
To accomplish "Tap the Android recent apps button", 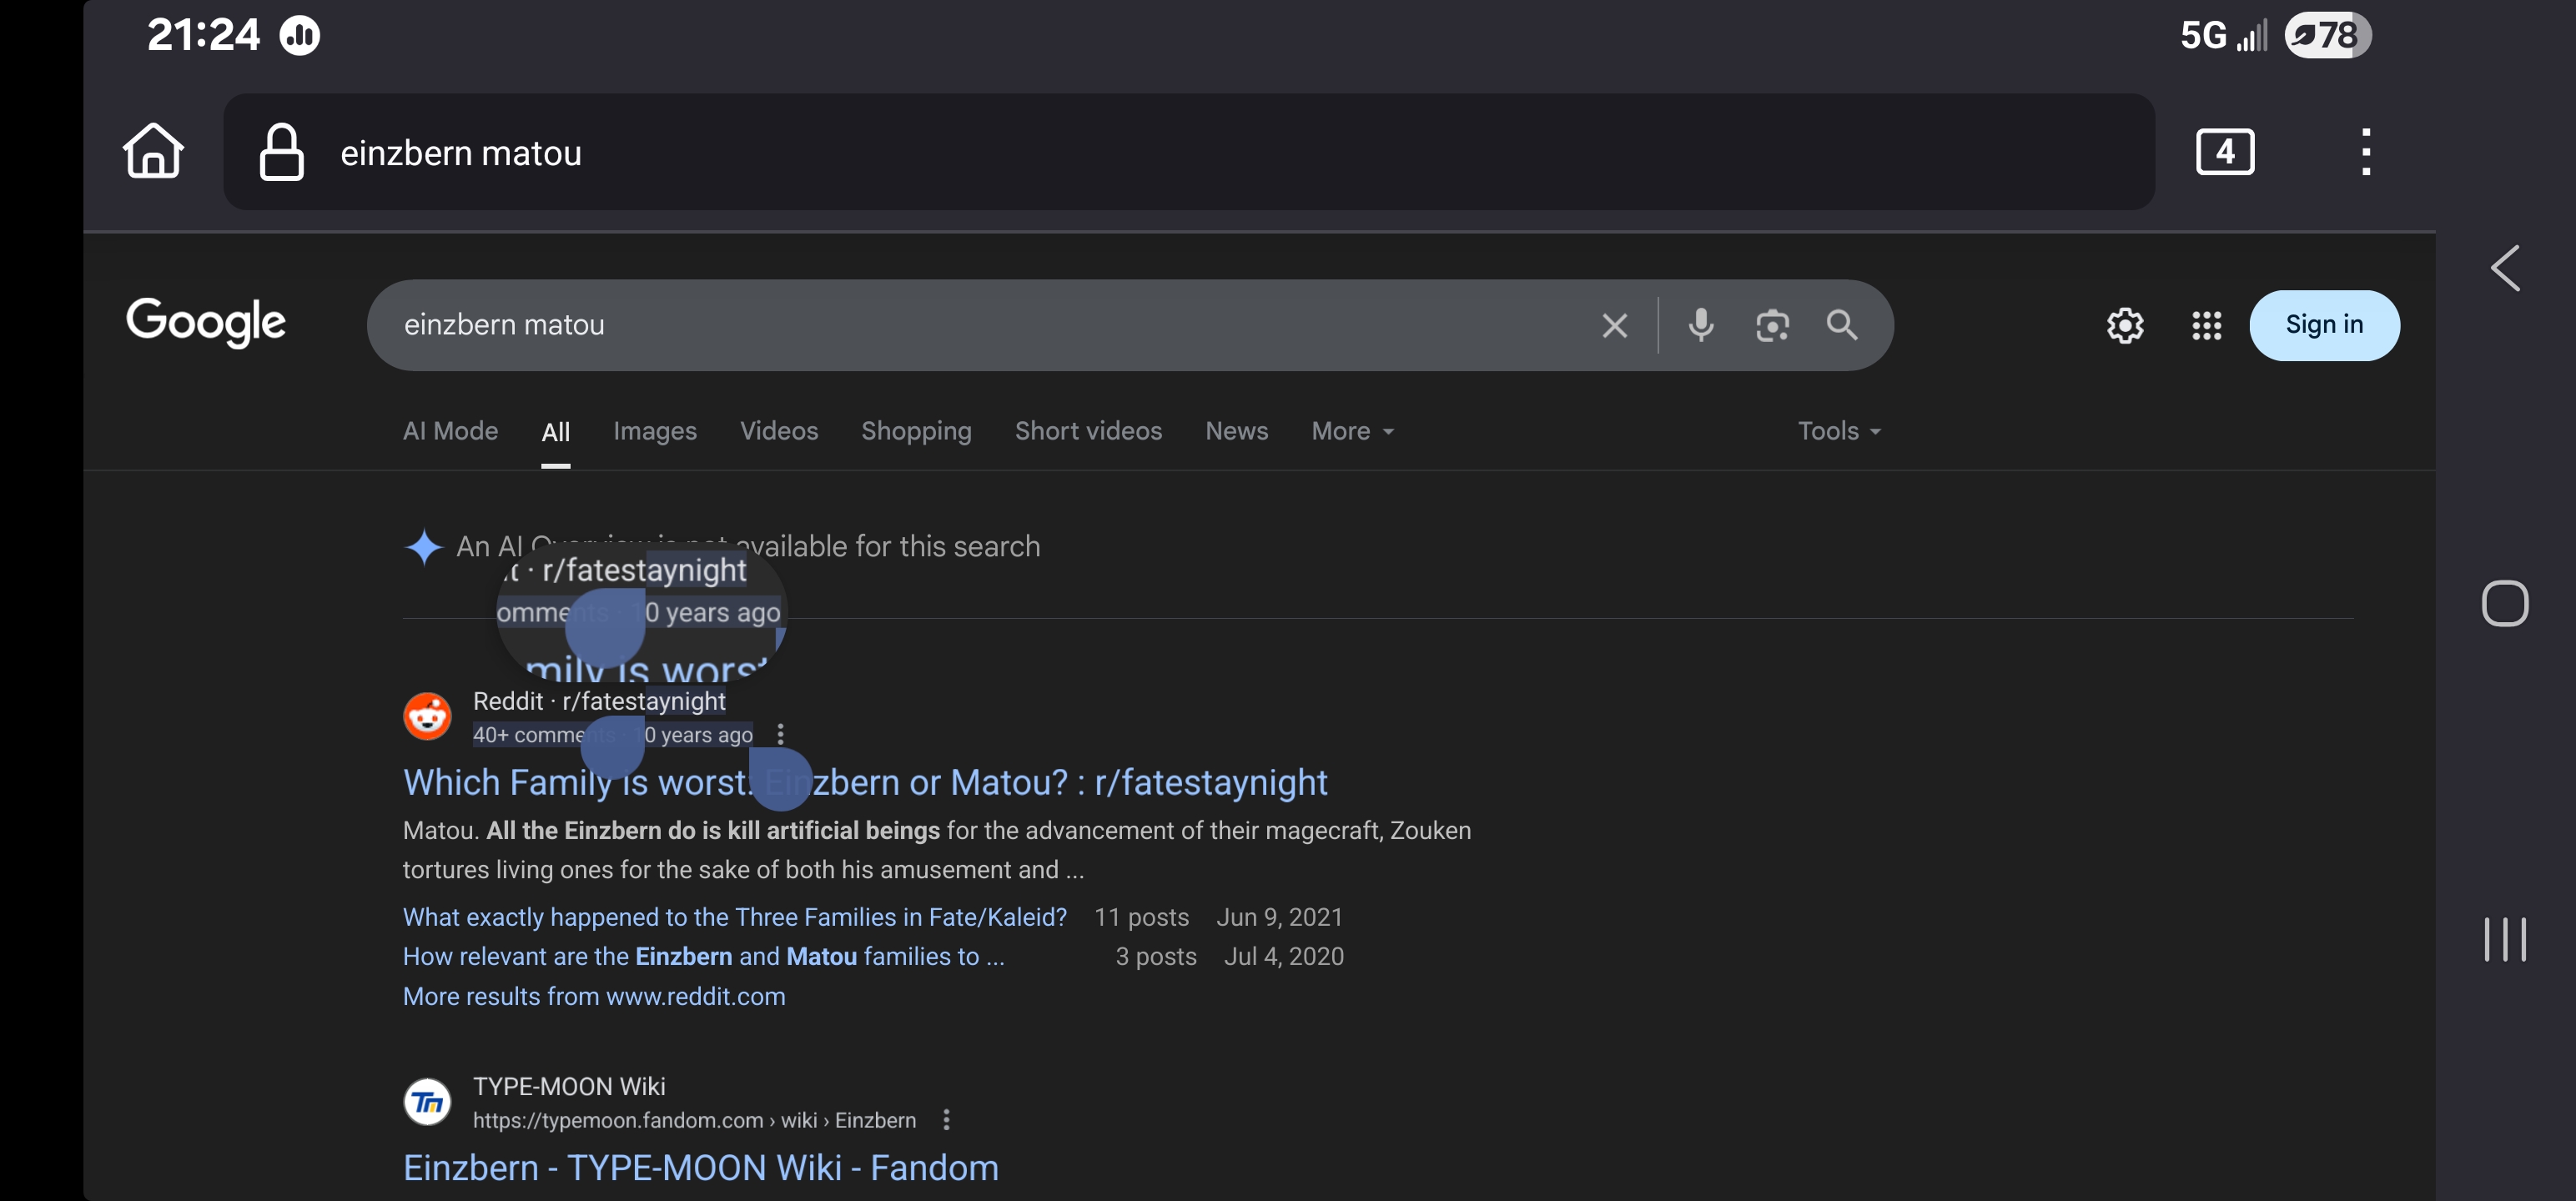I will (2505, 939).
